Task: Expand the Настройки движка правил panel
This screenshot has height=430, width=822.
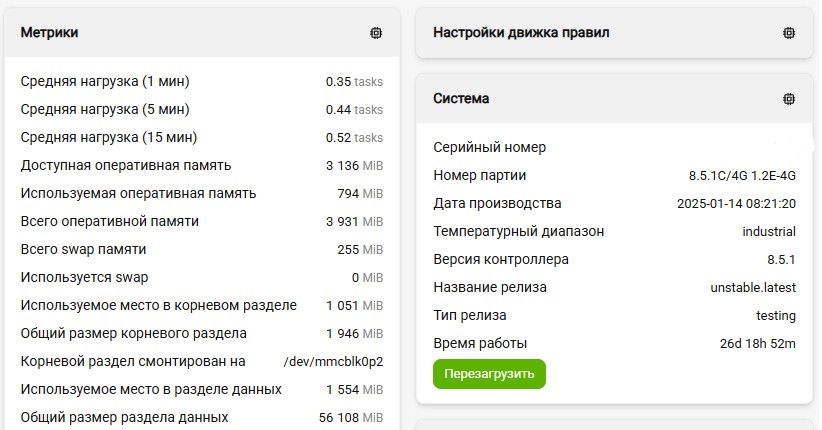Action: point(614,33)
